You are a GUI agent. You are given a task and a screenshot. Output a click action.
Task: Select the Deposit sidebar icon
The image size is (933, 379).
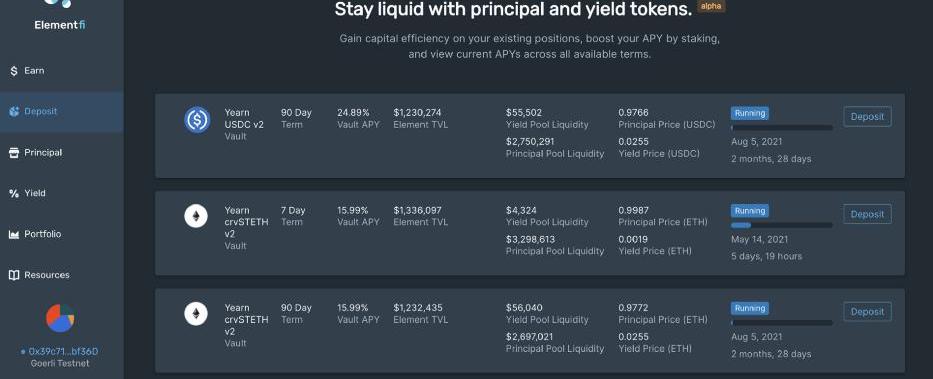pos(14,111)
